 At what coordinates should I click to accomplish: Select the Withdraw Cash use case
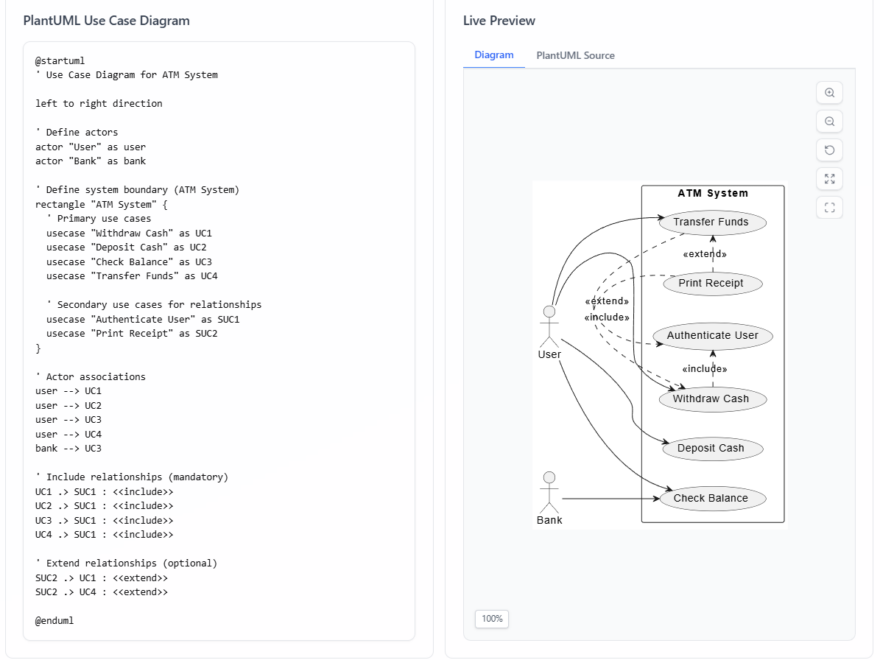712,398
